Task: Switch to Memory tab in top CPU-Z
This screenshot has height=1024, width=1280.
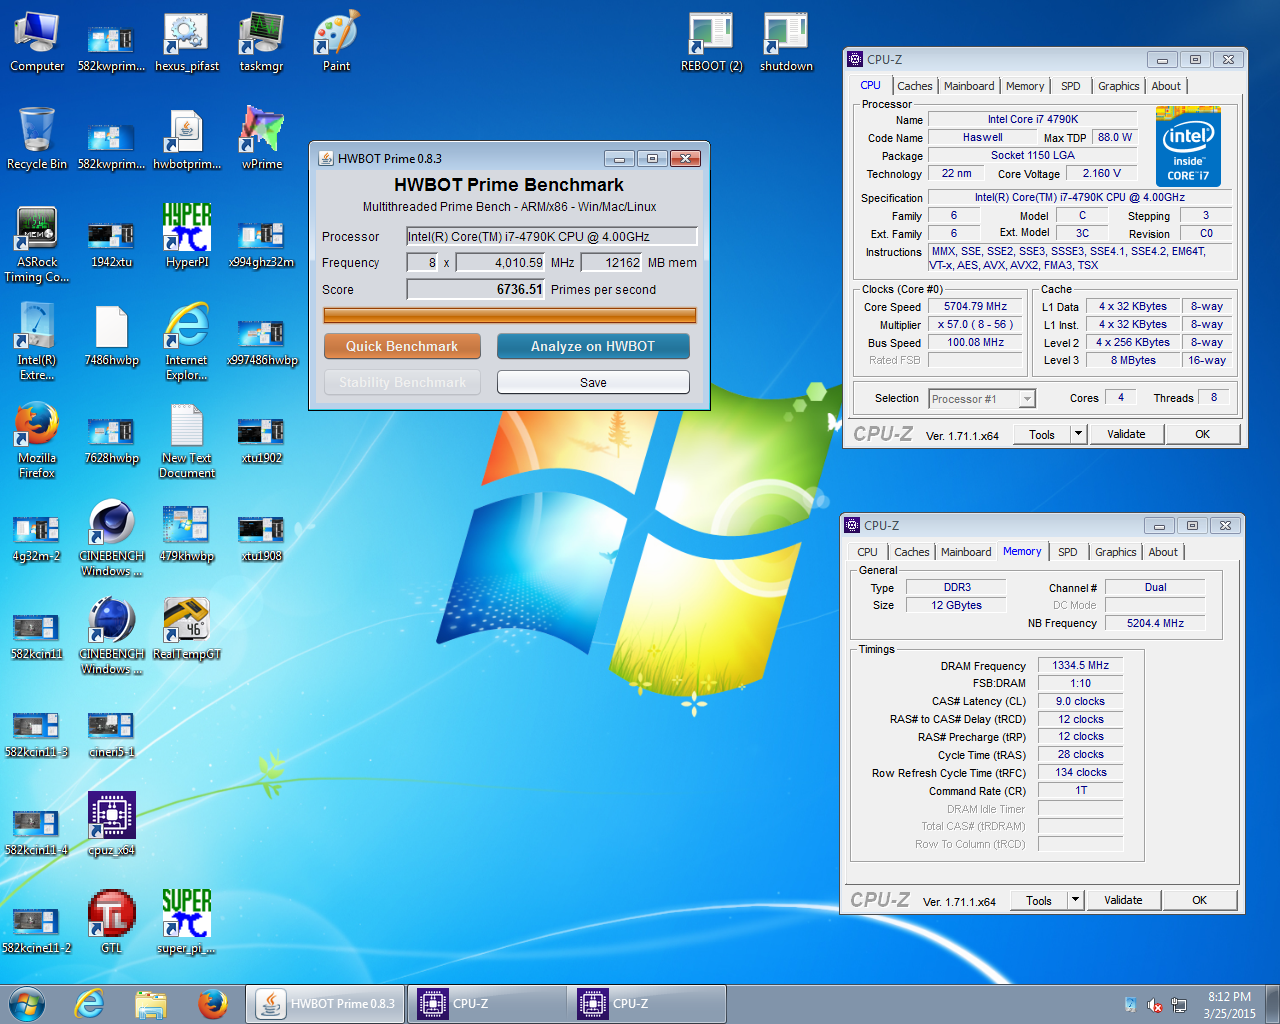Action: coord(1025,86)
